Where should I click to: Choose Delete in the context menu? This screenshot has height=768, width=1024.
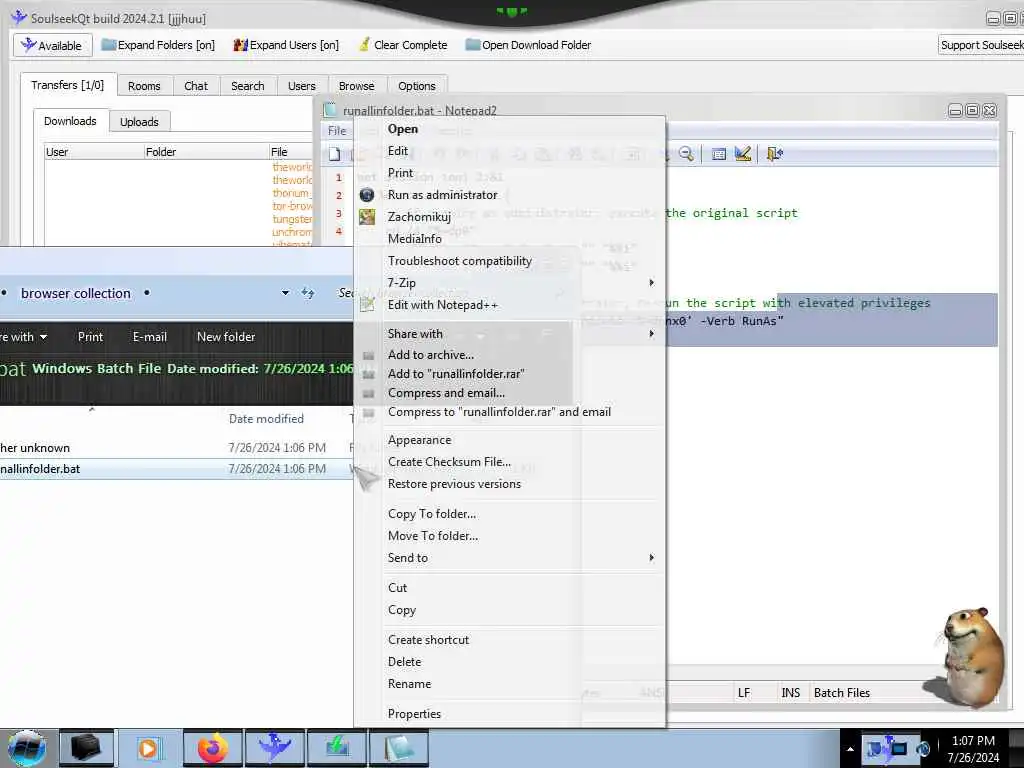pyautogui.click(x=404, y=662)
